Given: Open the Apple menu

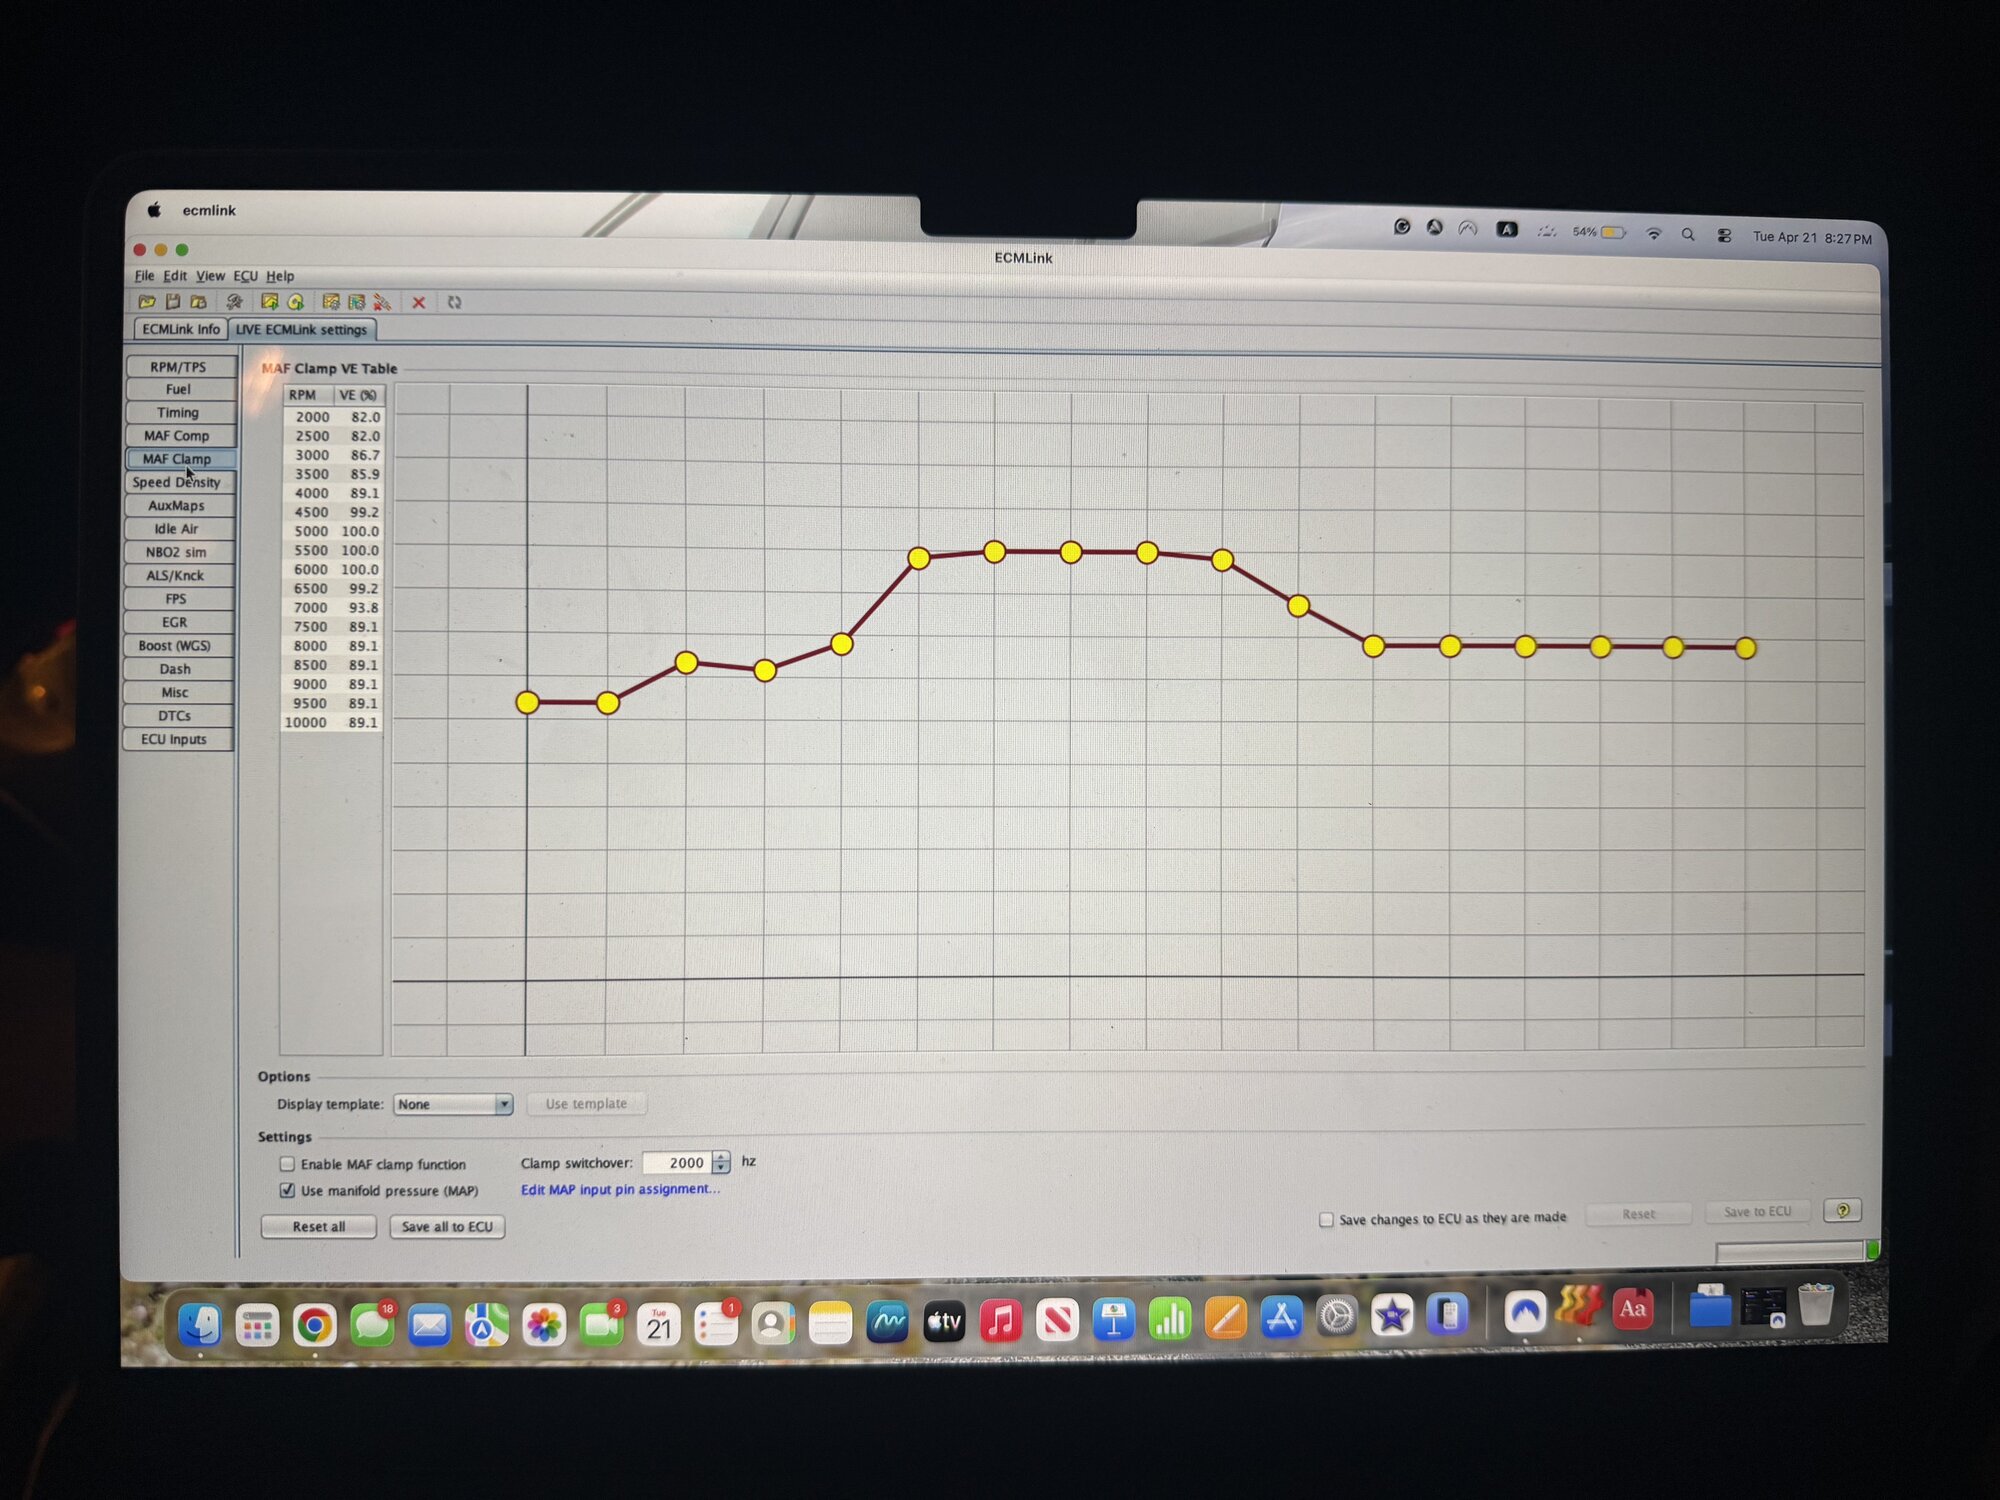Looking at the screenshot, I should (x=155, y=210).
